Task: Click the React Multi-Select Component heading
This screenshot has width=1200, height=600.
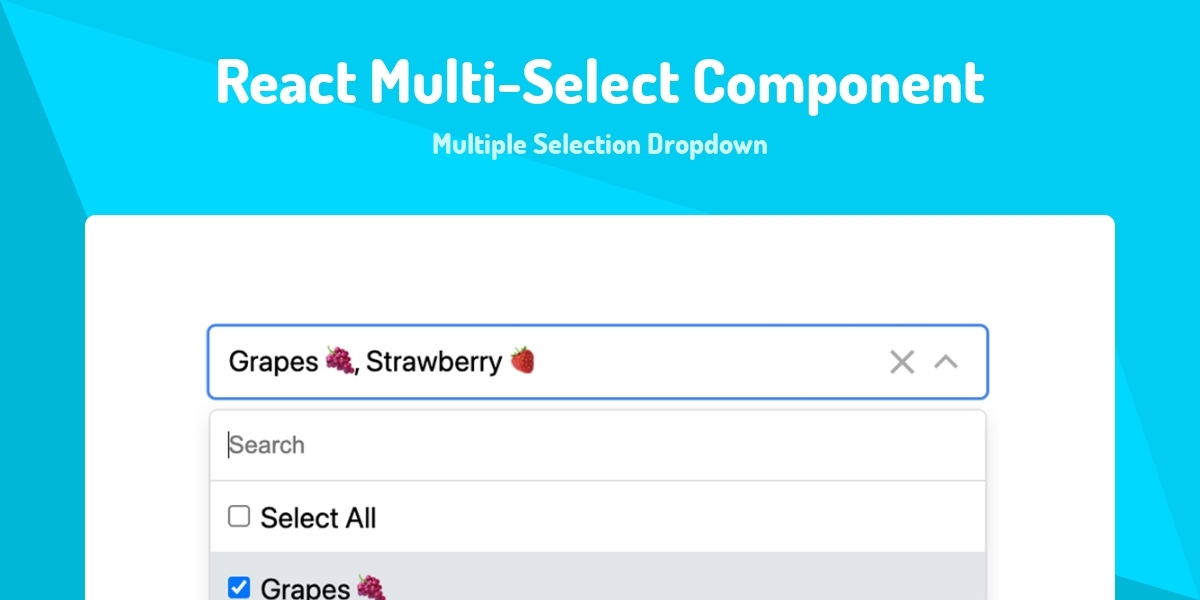Action: point(600,82)
